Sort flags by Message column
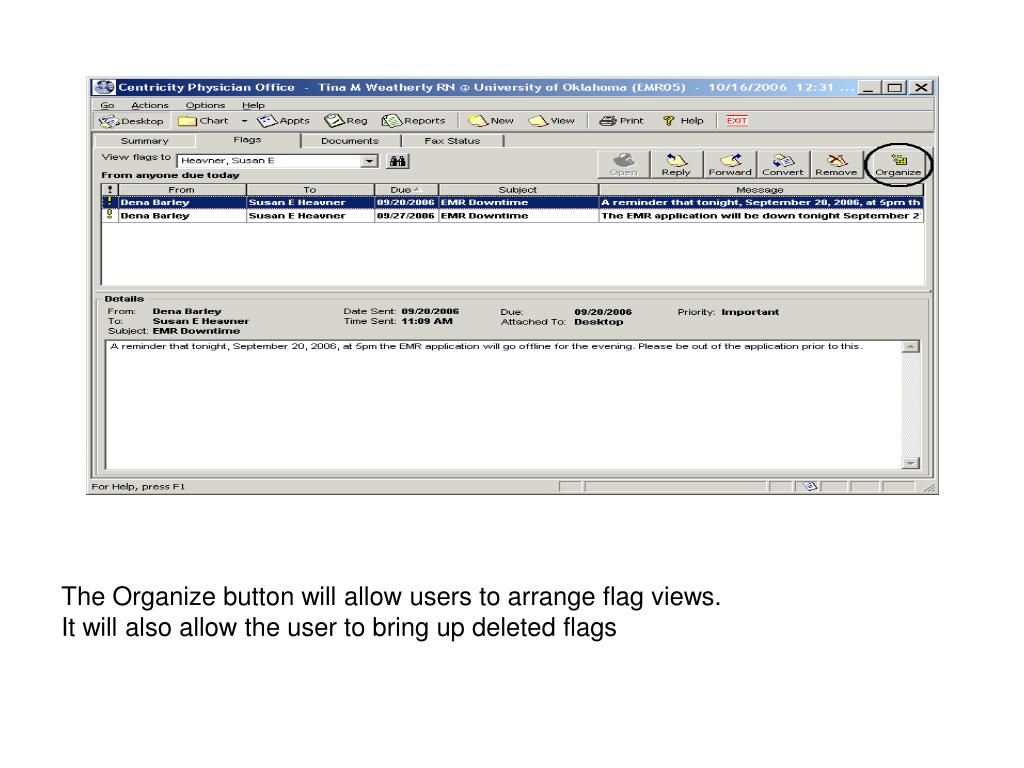 [761, 189]
